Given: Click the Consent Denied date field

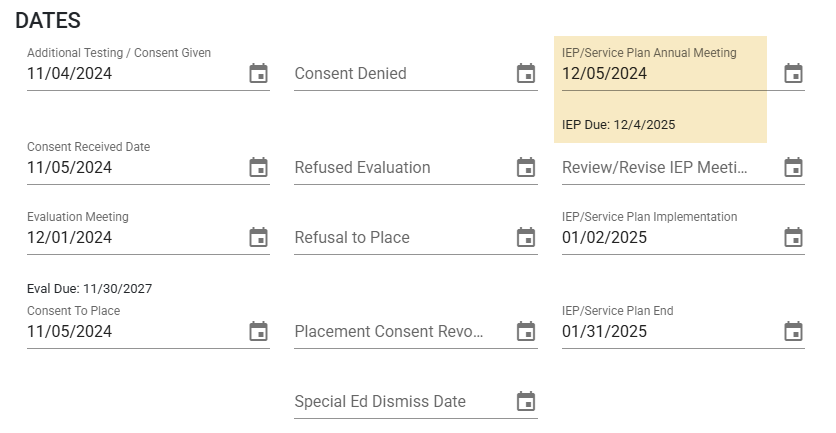Looking at the screenshot, I should [x=403, y=74].
